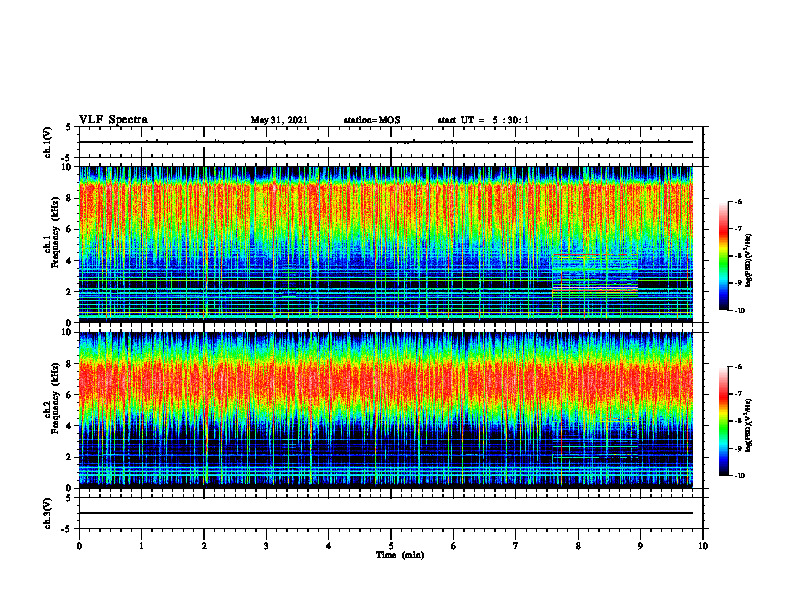Click the "-6" label on ch.1 colorbar
Image resolution: width=792 pixels, height=612 pixels.
point(738,201)
